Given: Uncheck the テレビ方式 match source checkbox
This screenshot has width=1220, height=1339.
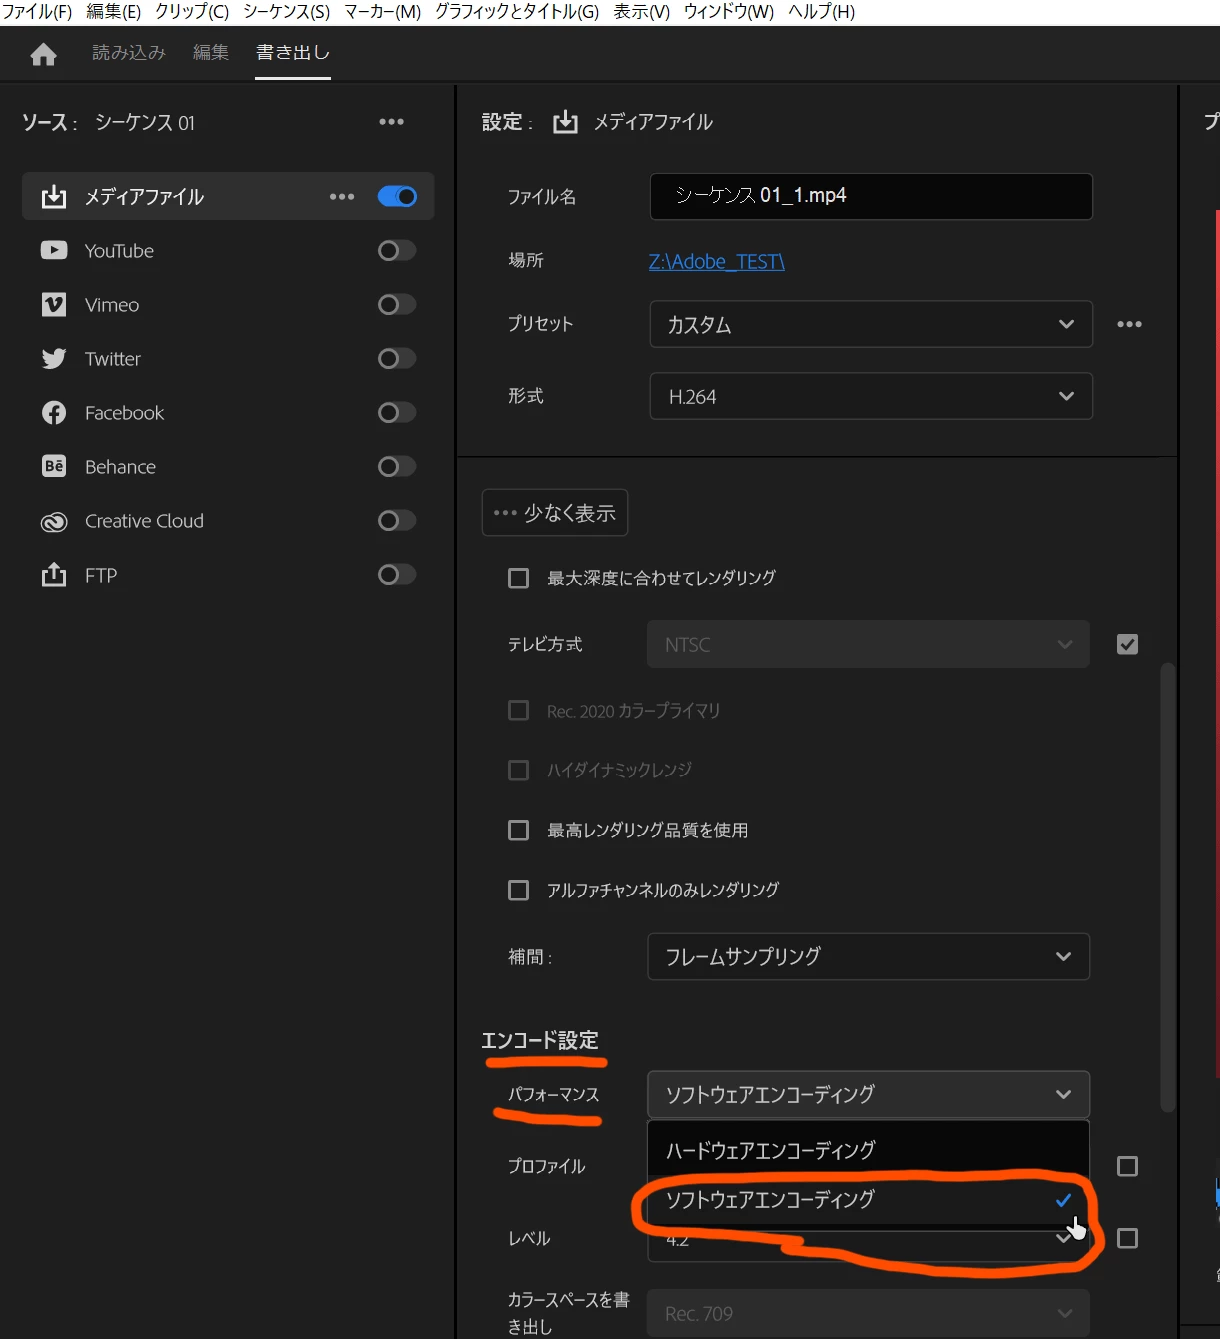Looking at the screenshot, I should tap(1127, 645).
